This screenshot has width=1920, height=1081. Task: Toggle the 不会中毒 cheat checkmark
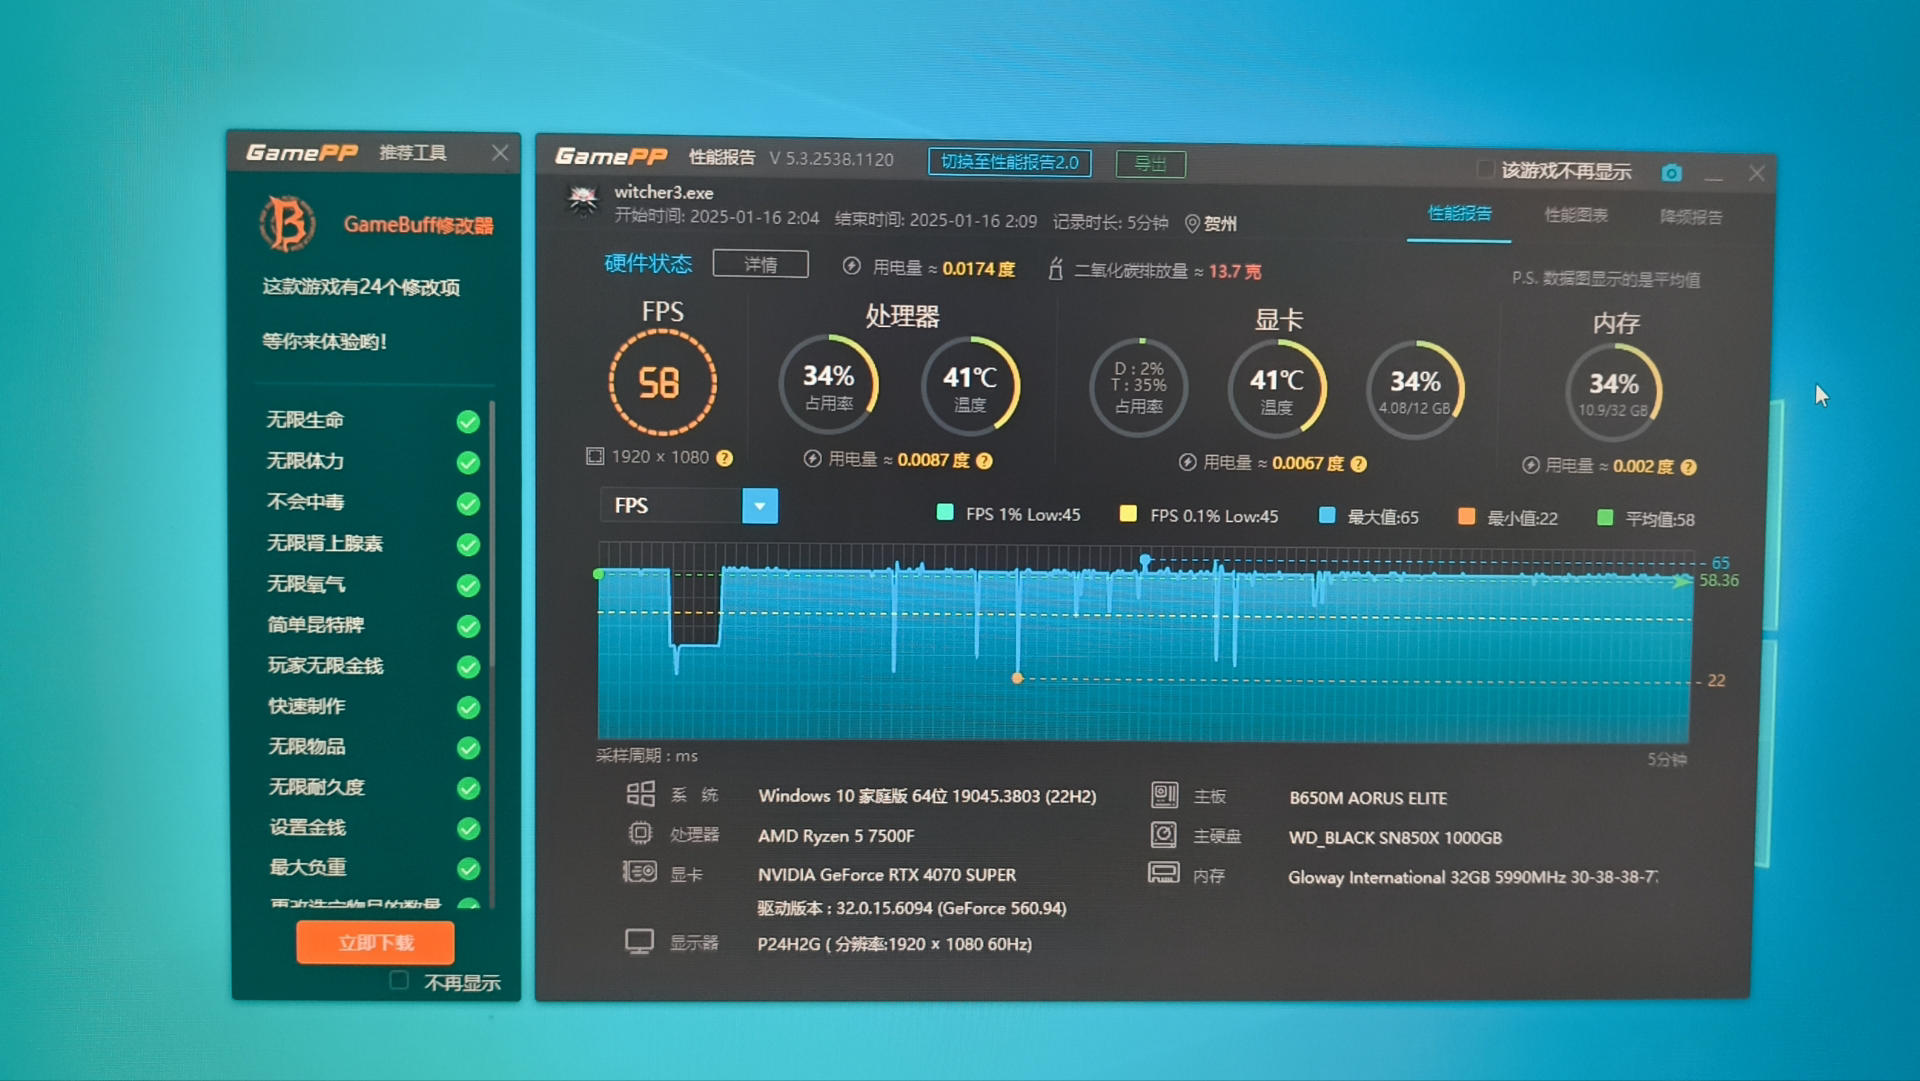[x=468, y=504]
